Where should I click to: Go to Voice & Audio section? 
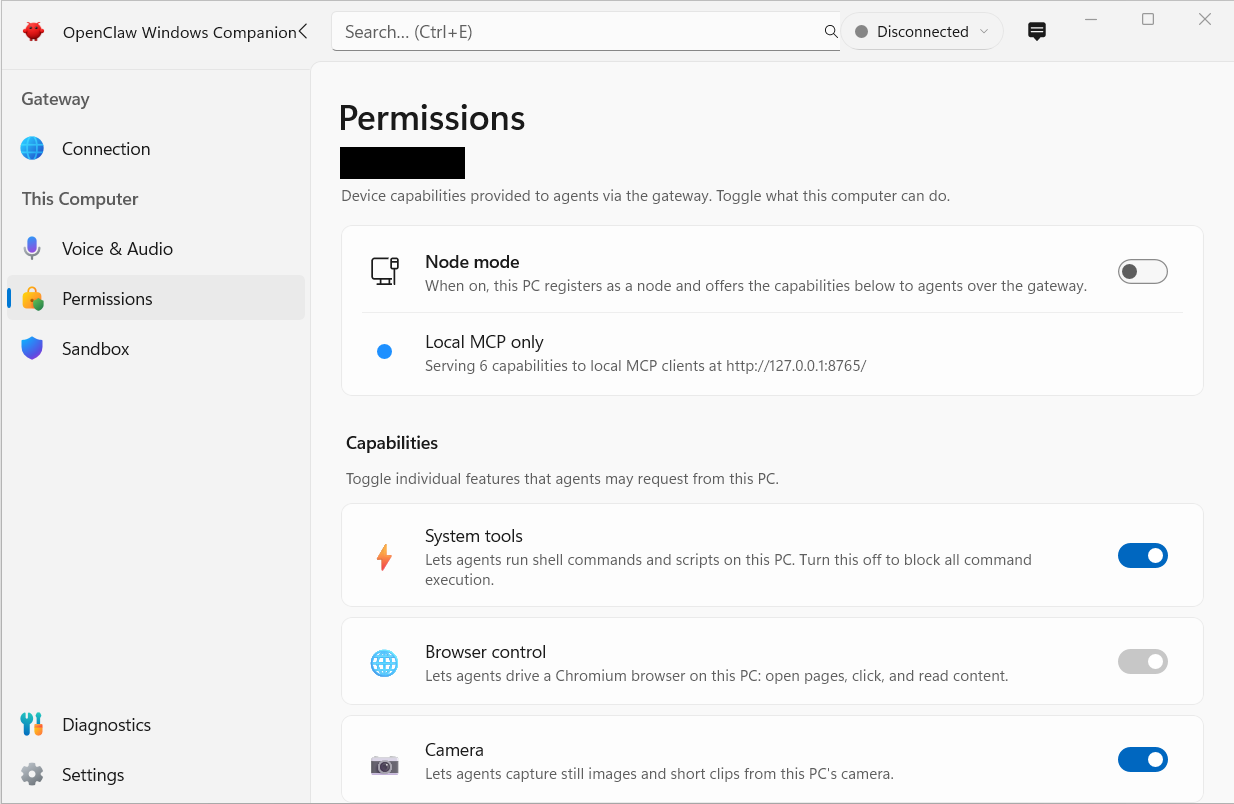[x=155, y=248]
